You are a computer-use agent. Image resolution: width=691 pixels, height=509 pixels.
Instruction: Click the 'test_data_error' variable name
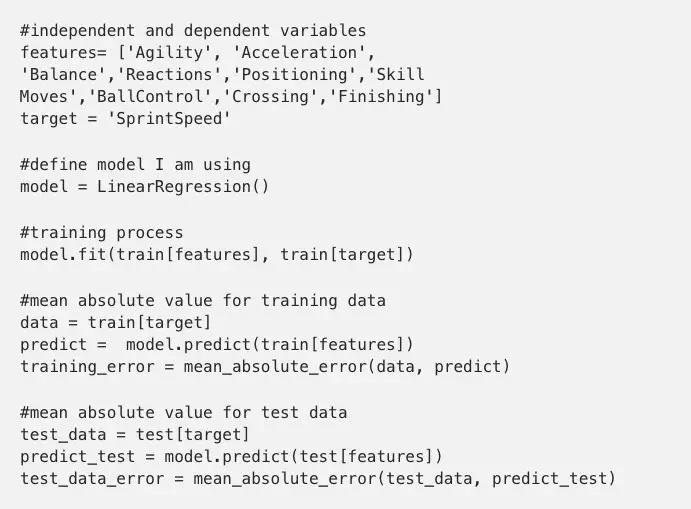point(92,479)
